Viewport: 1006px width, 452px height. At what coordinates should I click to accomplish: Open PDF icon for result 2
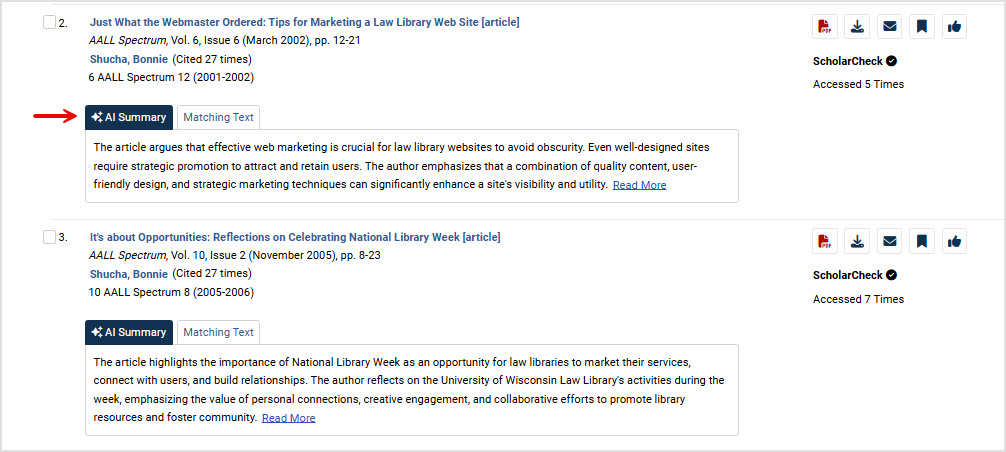(x=825, y=27)
